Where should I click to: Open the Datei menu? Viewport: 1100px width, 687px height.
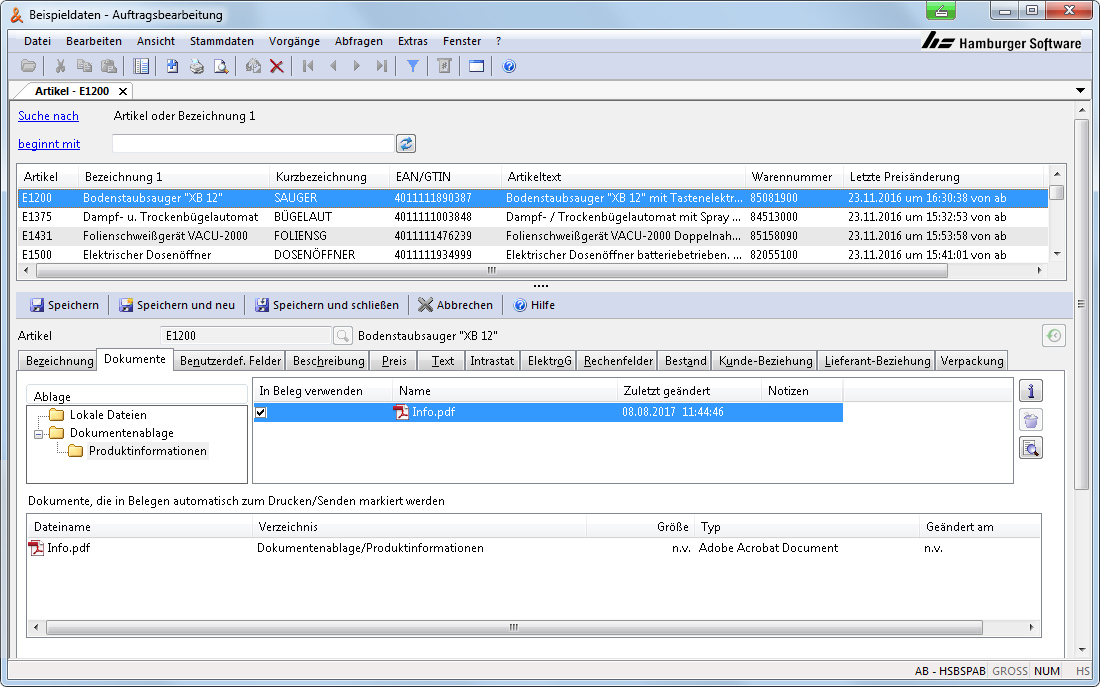pos(37,41)
